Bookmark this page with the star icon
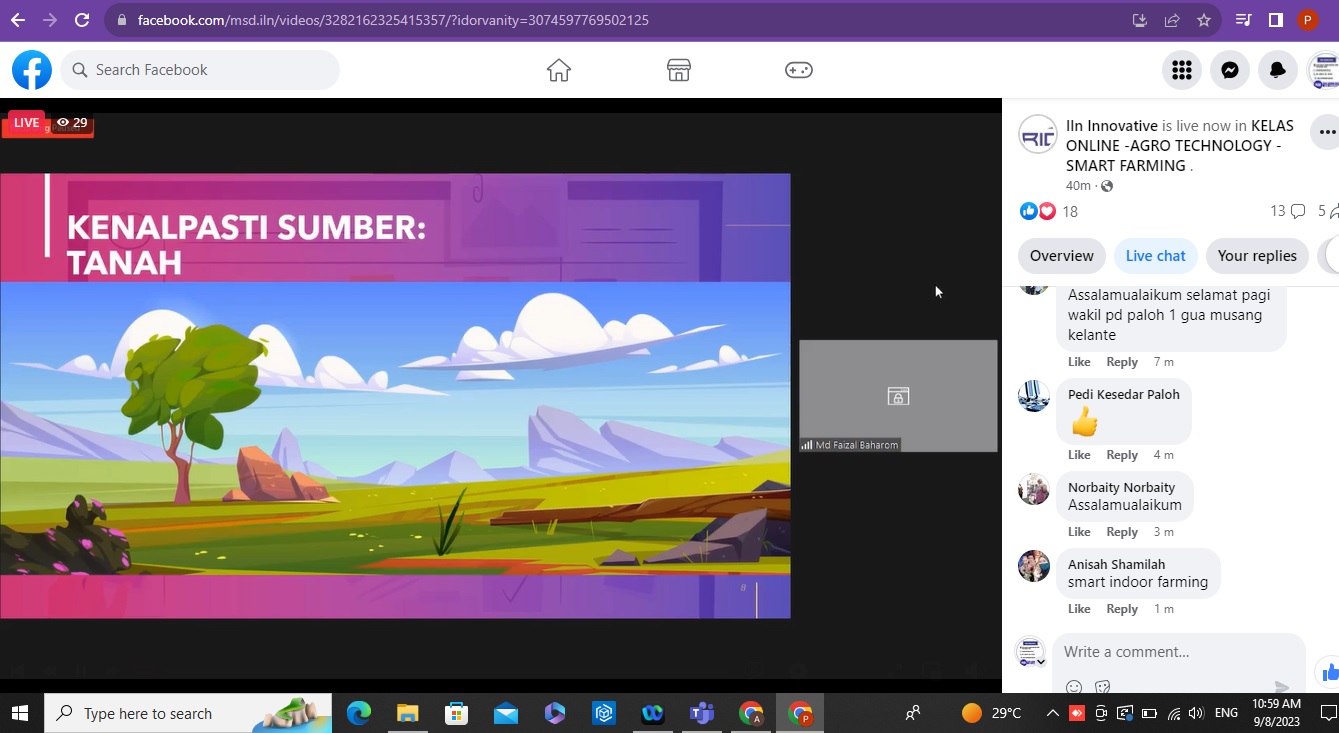 [1204, 20]
